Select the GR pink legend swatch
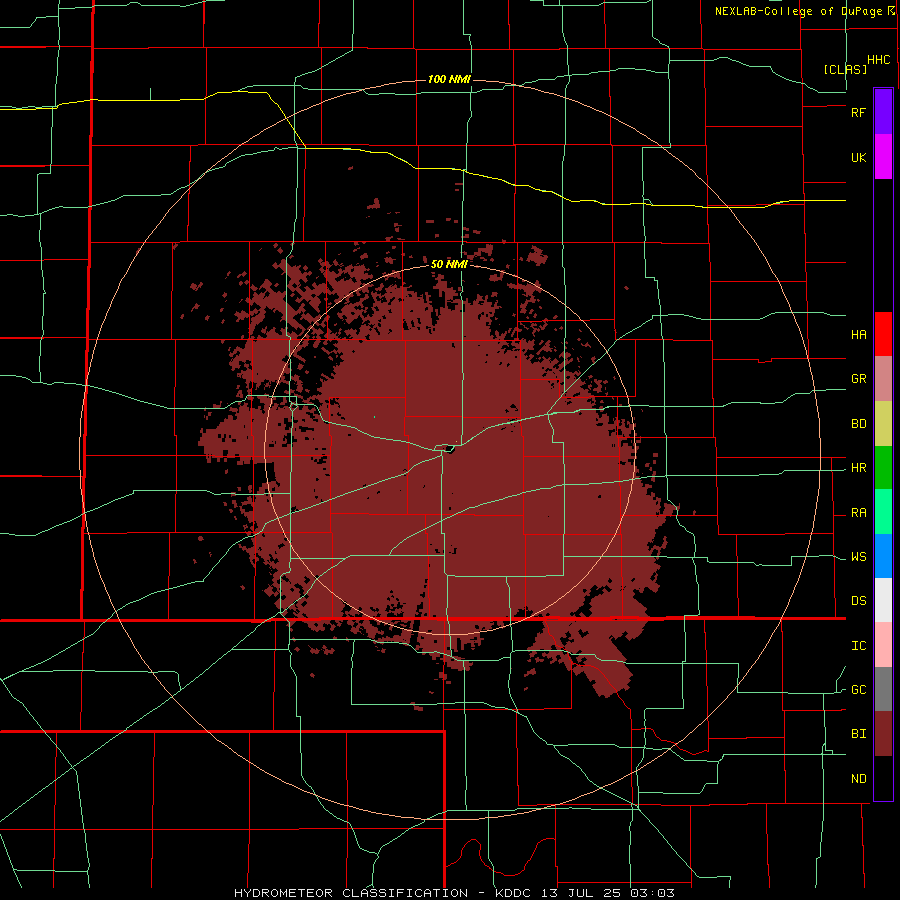Viewport: 900px width, 900px height. point(883,378)
